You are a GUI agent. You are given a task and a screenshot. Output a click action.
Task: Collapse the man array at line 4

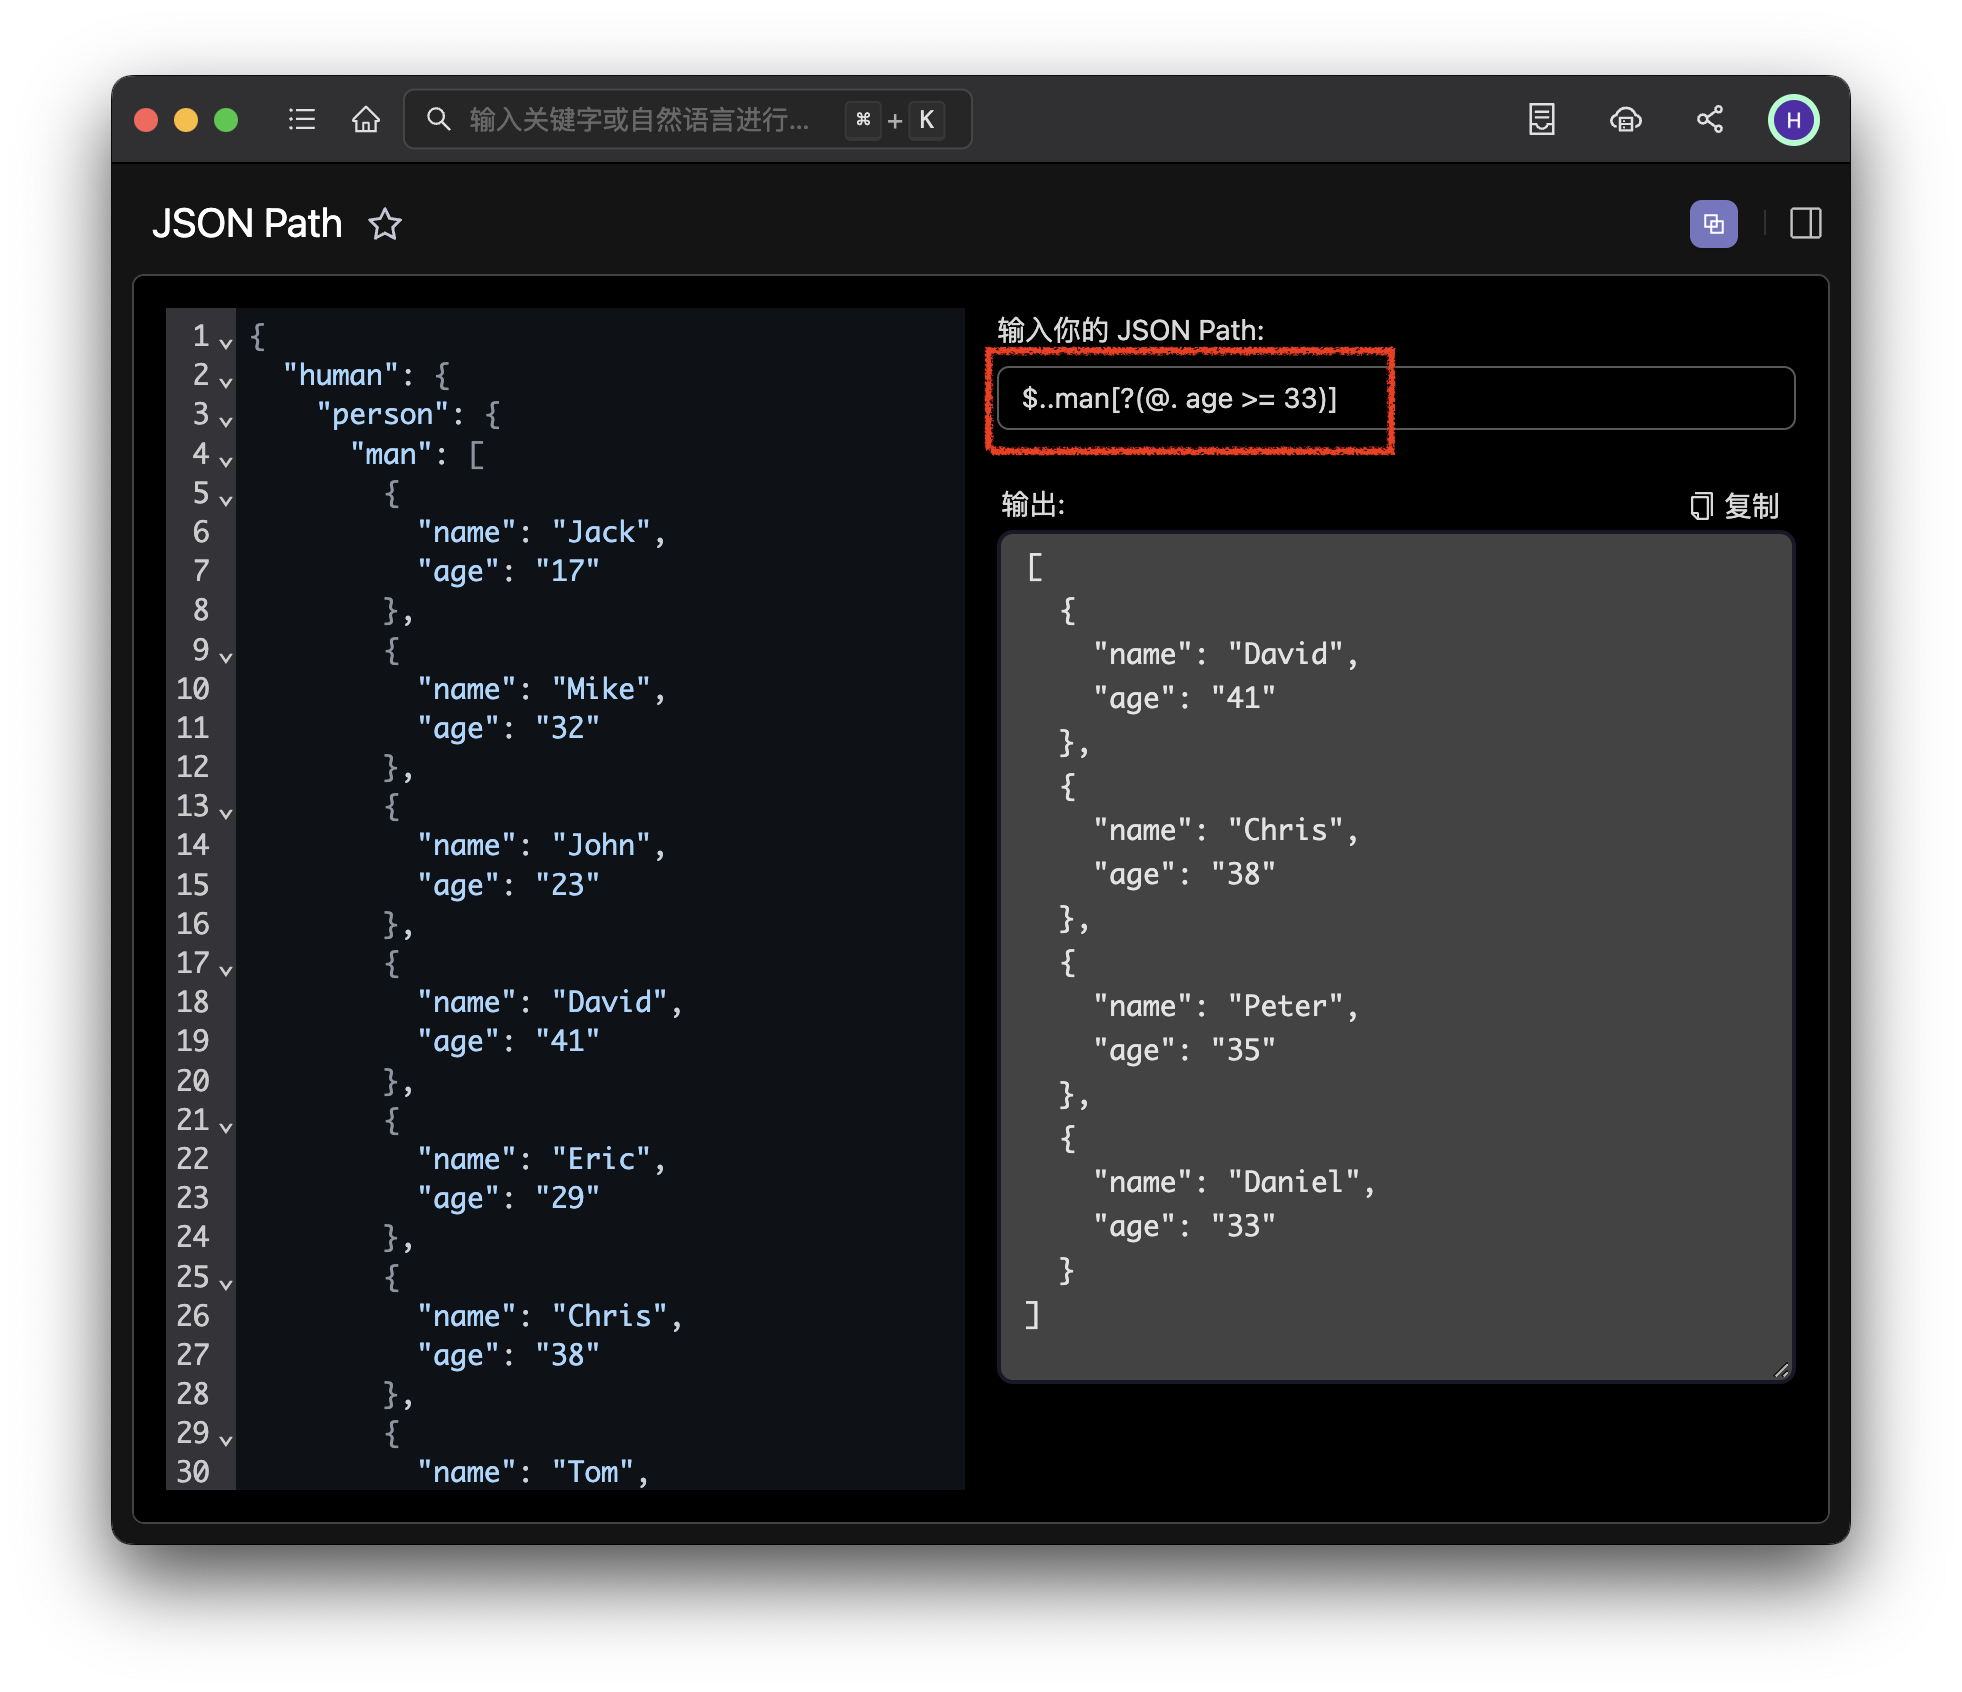point(225,459)
